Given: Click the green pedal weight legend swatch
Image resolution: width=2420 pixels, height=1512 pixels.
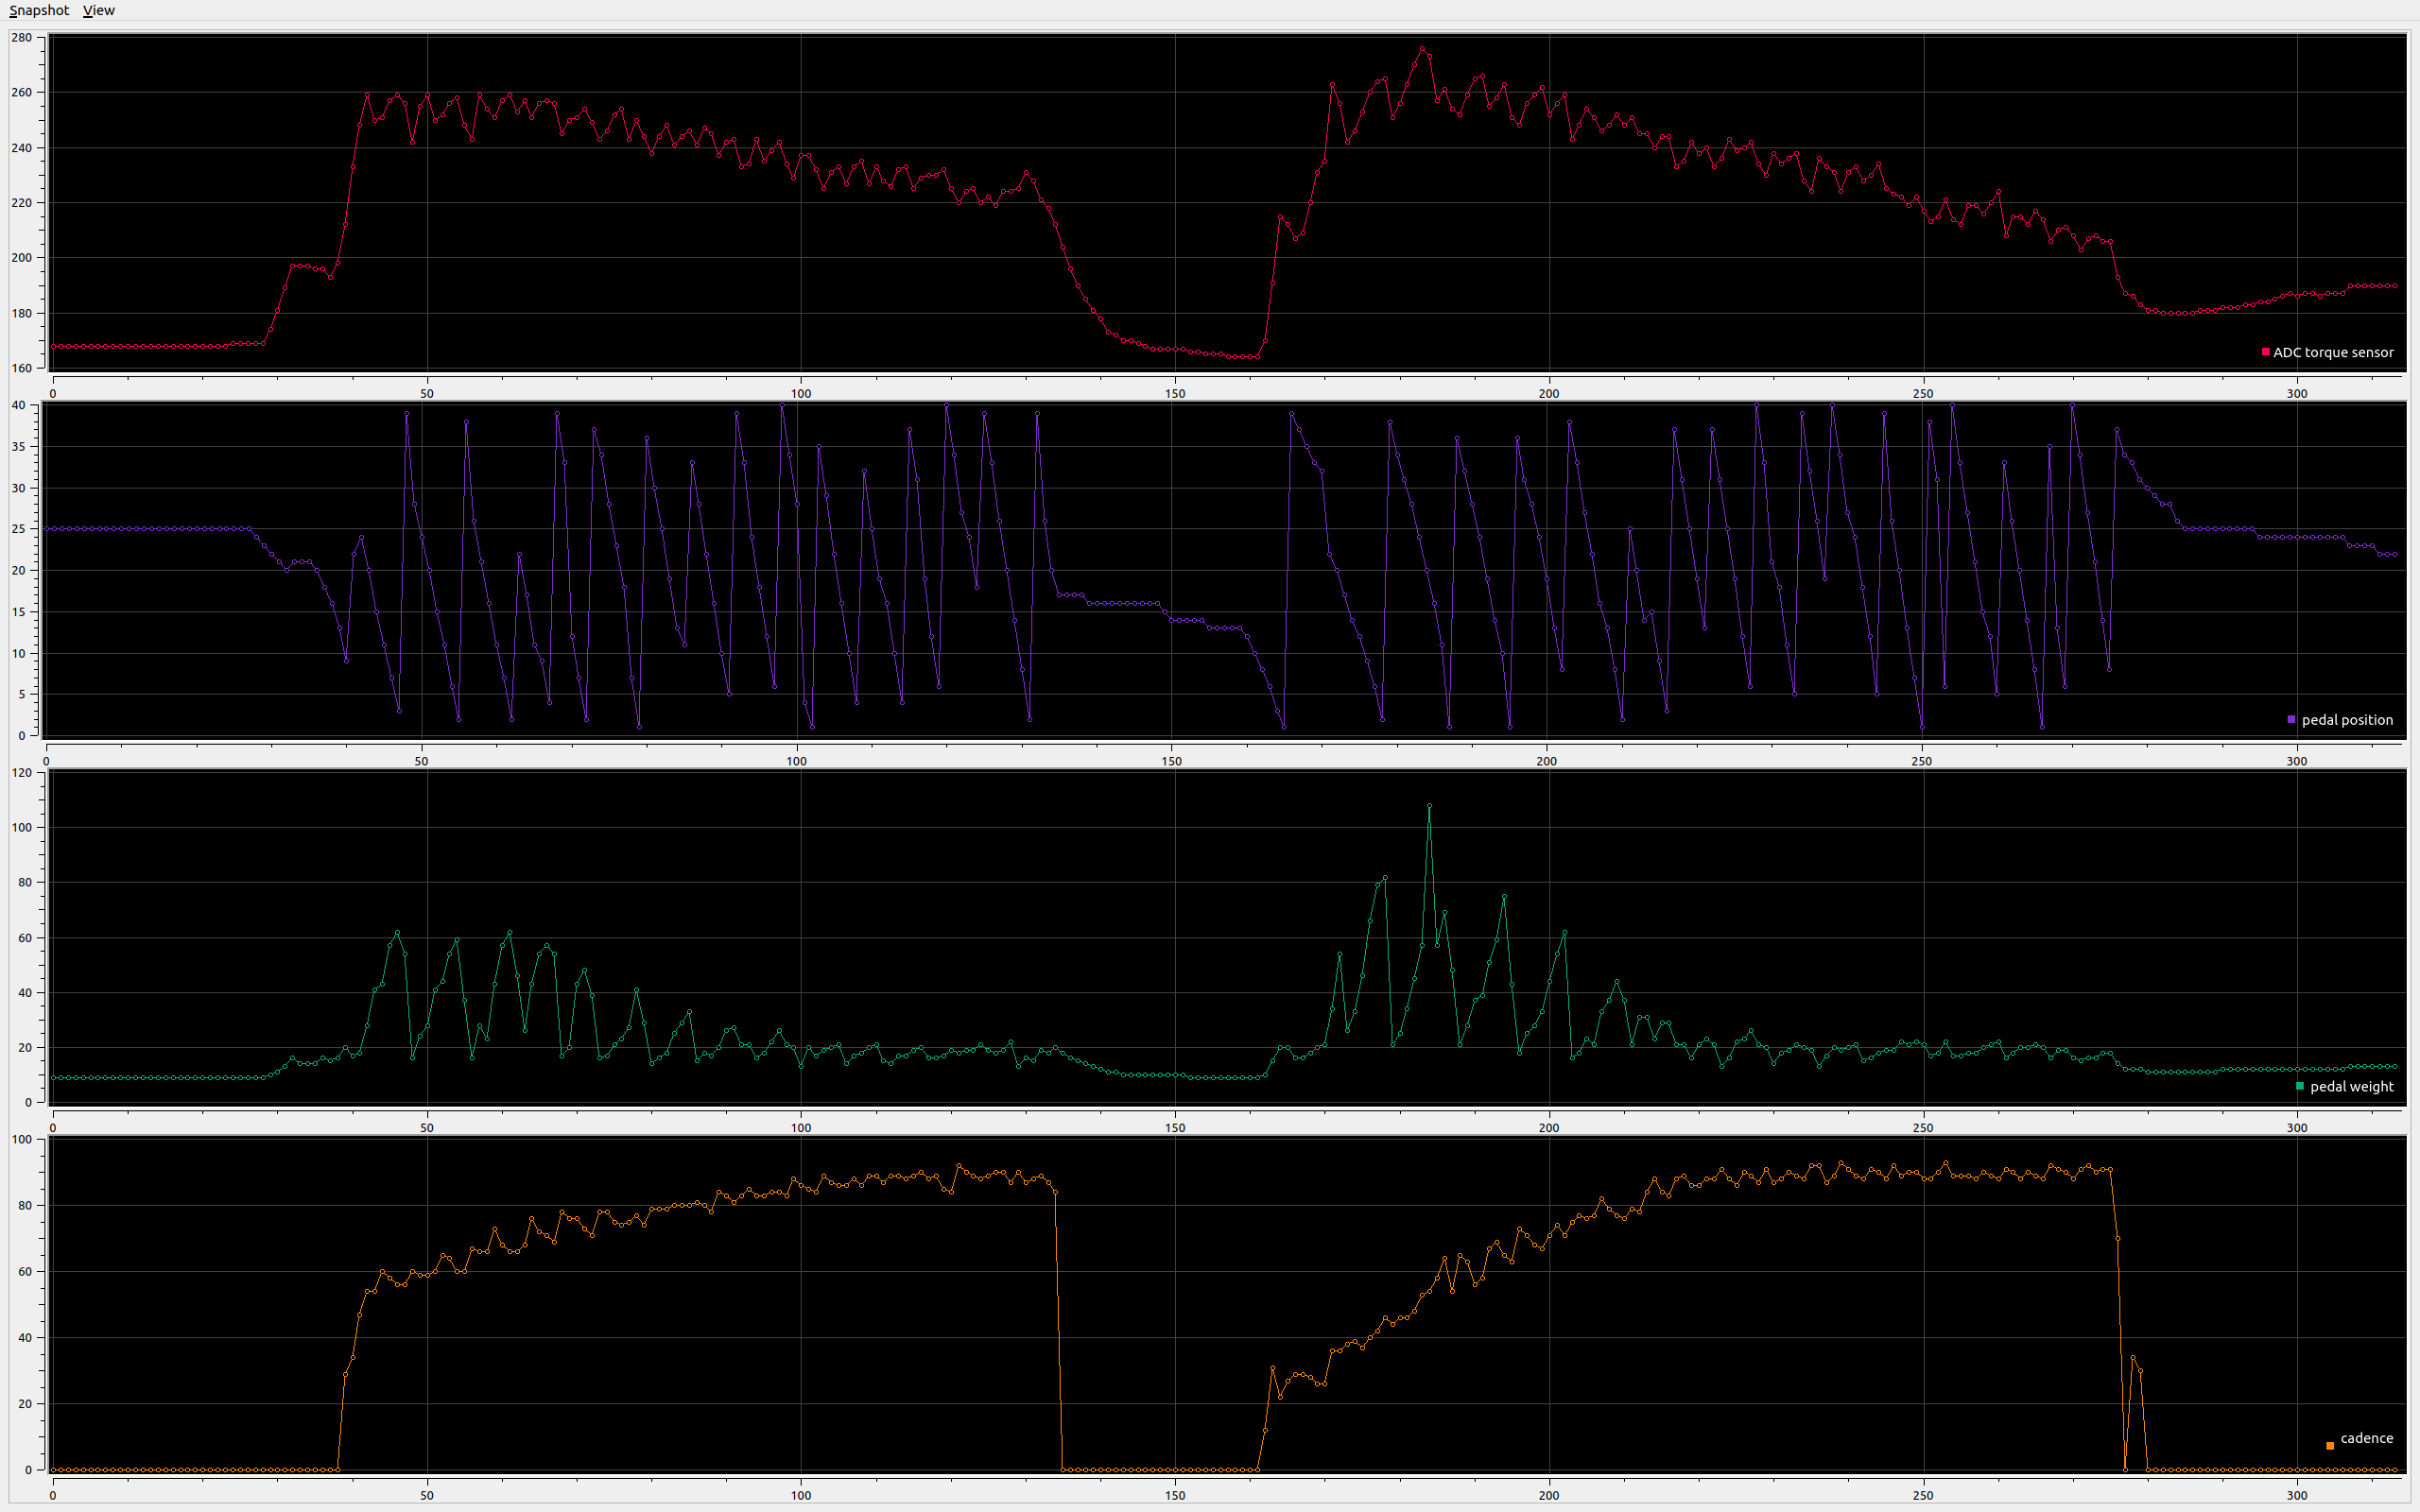Looking at the screenshot, I should coord(2300,1086).
